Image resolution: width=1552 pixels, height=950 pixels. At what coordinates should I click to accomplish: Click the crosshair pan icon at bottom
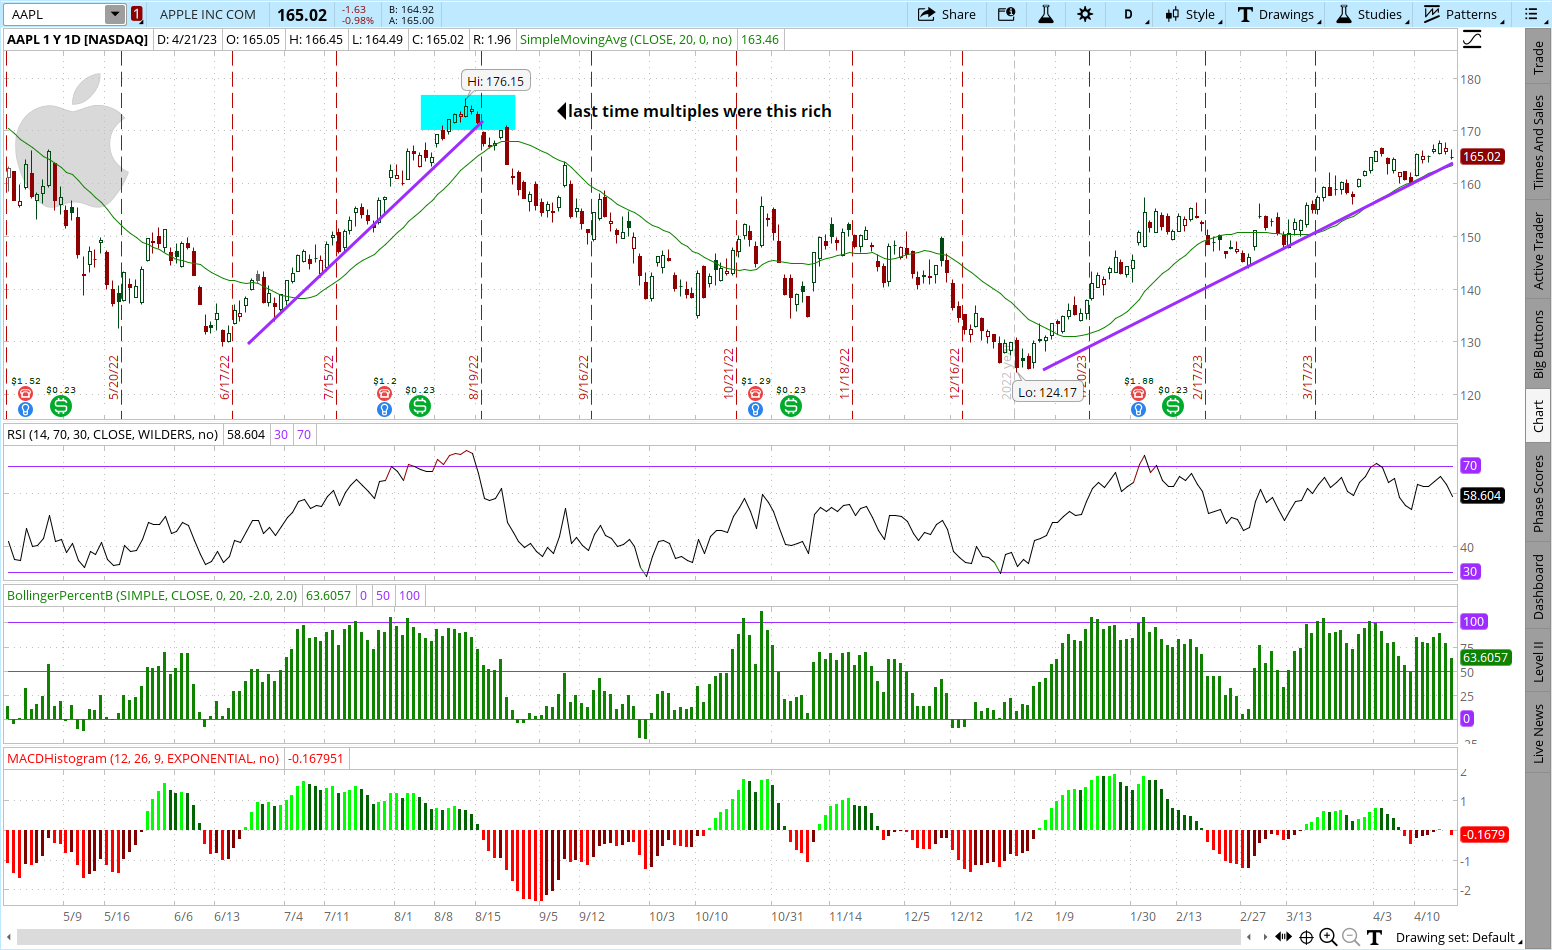(x=1306, y=937)
